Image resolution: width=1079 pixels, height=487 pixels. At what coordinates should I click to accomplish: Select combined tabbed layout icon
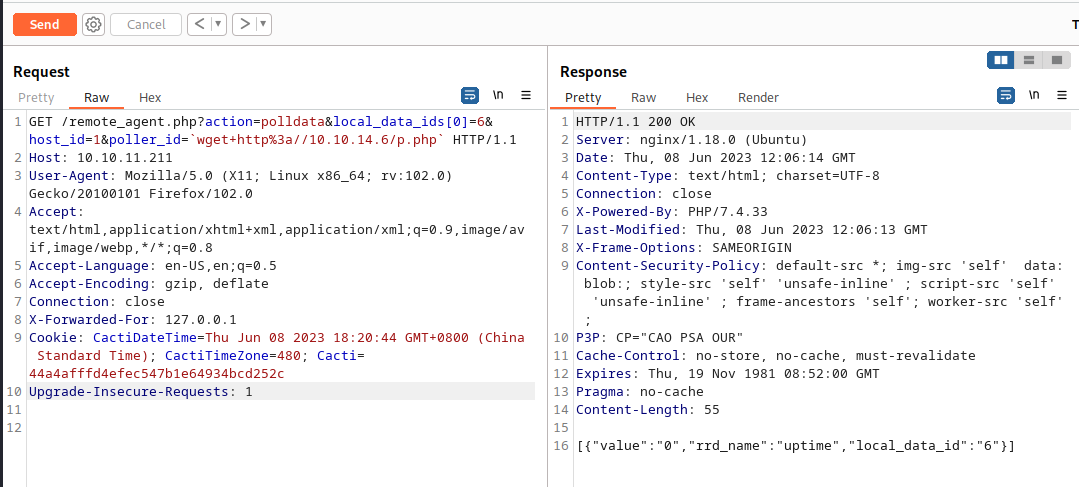click(x=1056, y=60)
